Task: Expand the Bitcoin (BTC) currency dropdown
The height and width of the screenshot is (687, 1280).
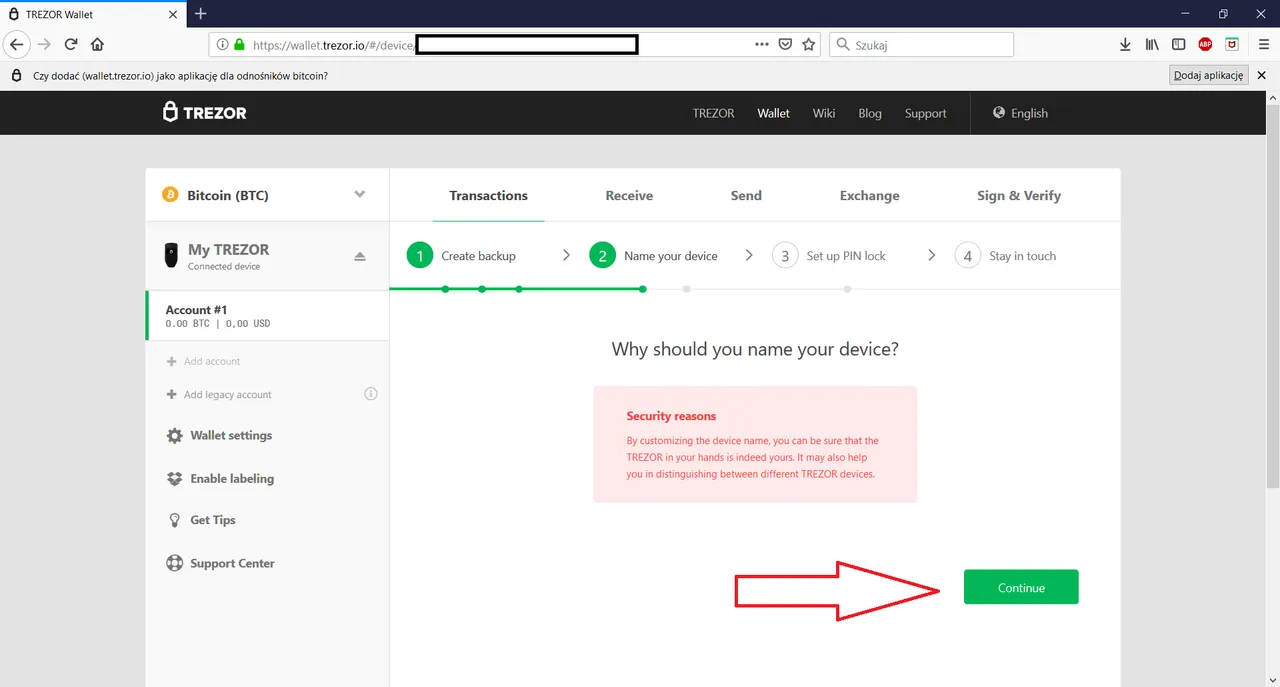Action: click(x=267, y=195)
